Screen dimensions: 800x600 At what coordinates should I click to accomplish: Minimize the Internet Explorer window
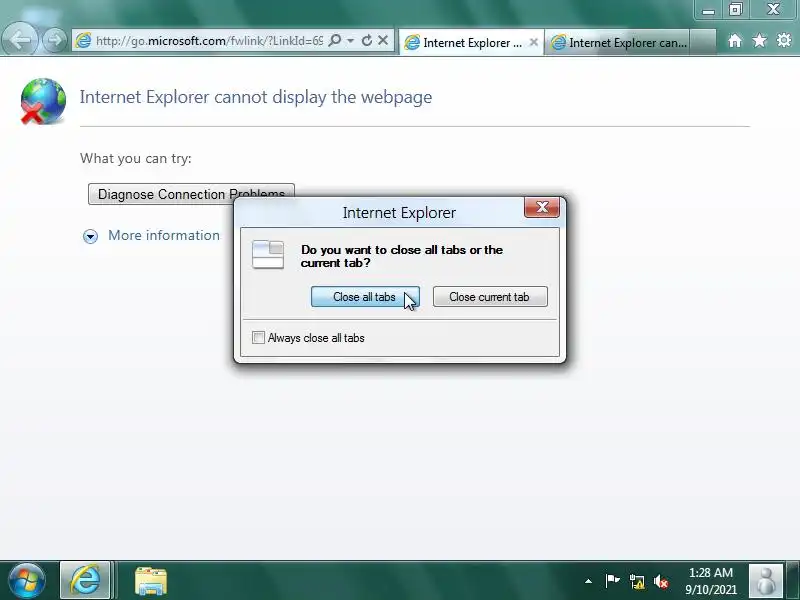point(708,10)
